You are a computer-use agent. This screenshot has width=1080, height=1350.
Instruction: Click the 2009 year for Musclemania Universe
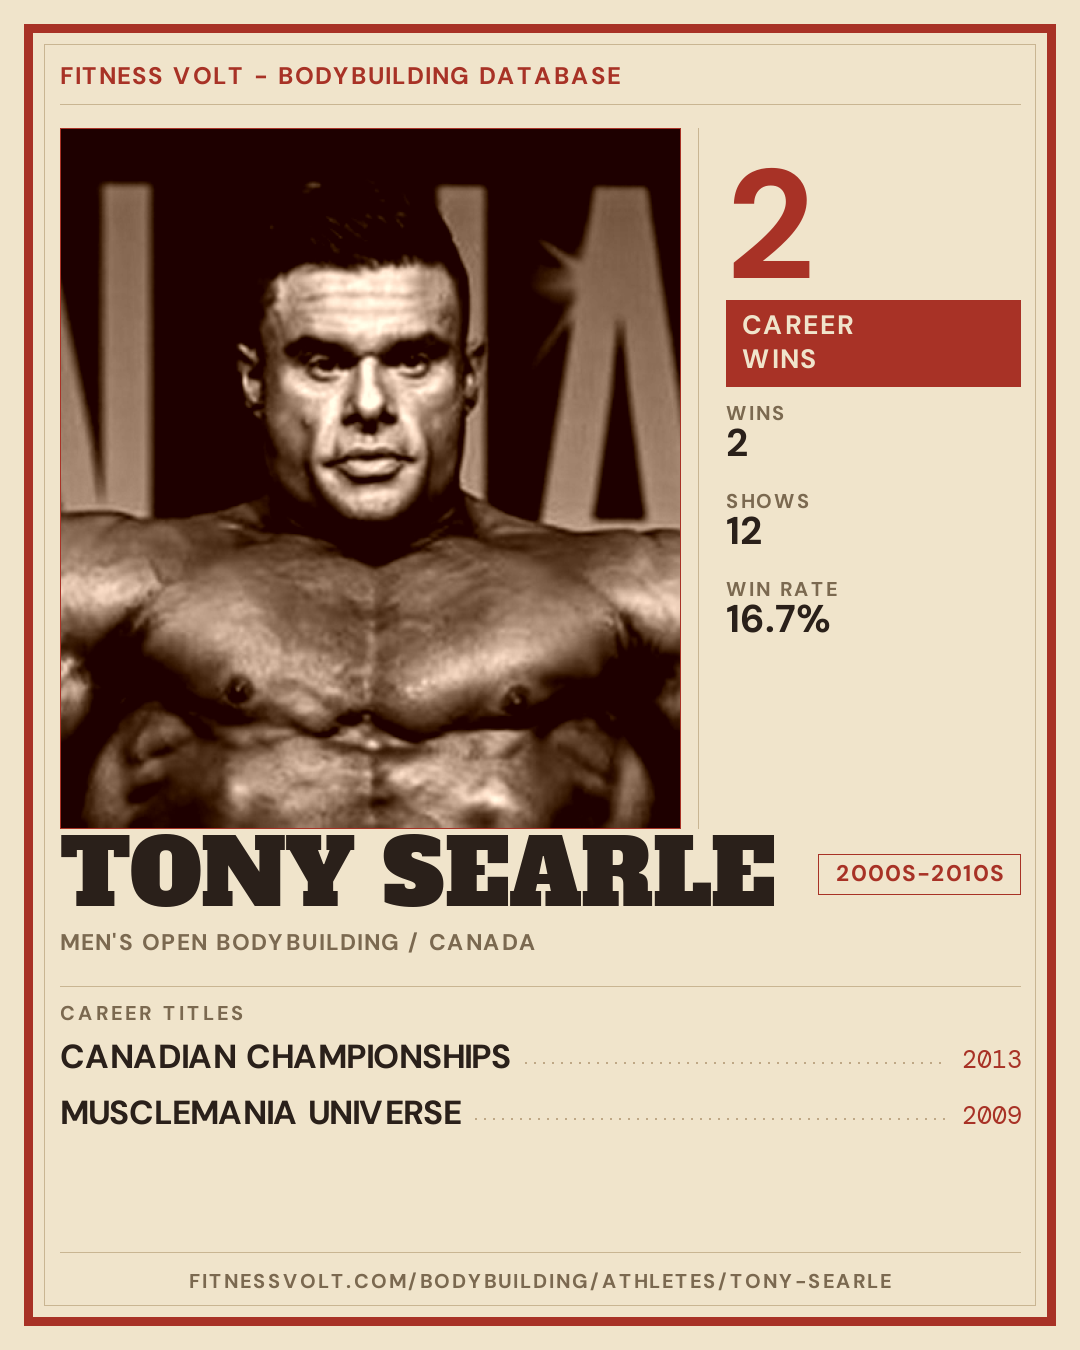coord(991,1115)
